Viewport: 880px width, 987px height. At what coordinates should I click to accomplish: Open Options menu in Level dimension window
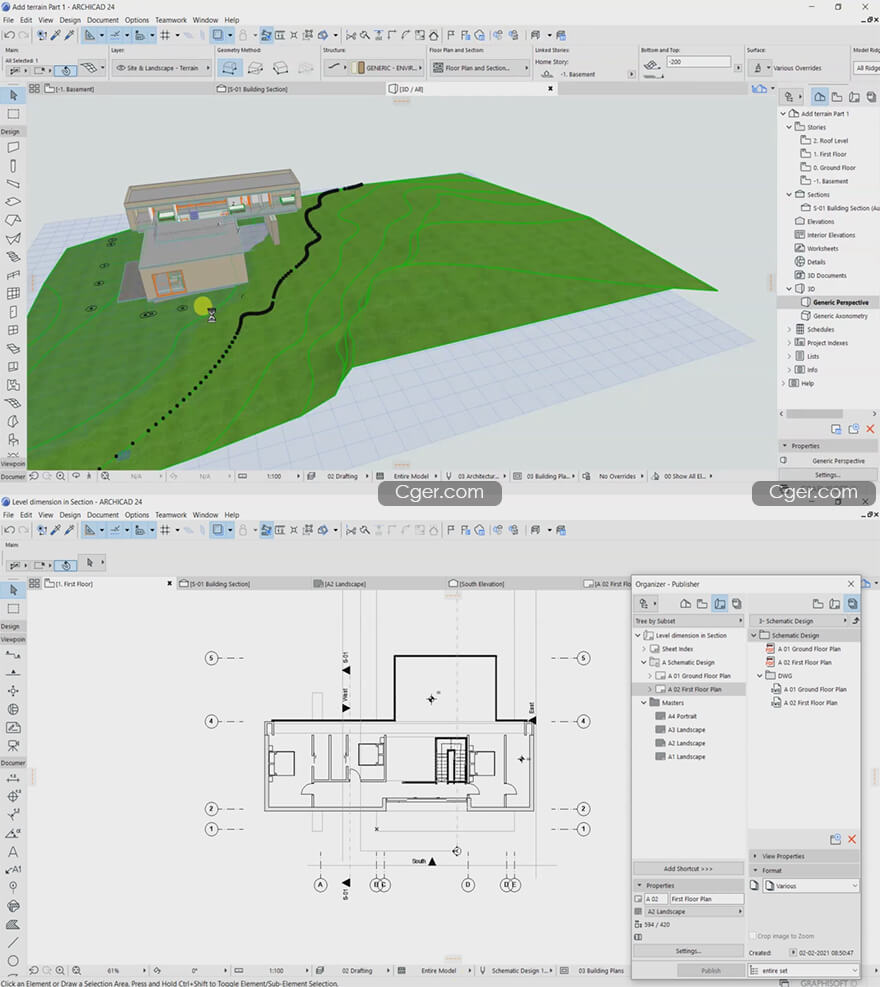[137, 515]
